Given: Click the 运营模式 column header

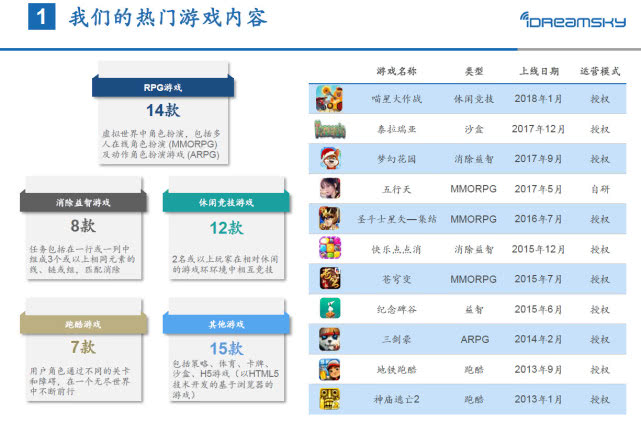Looking at the screenshot, I should pyautogui.click(x=600, y=71).
